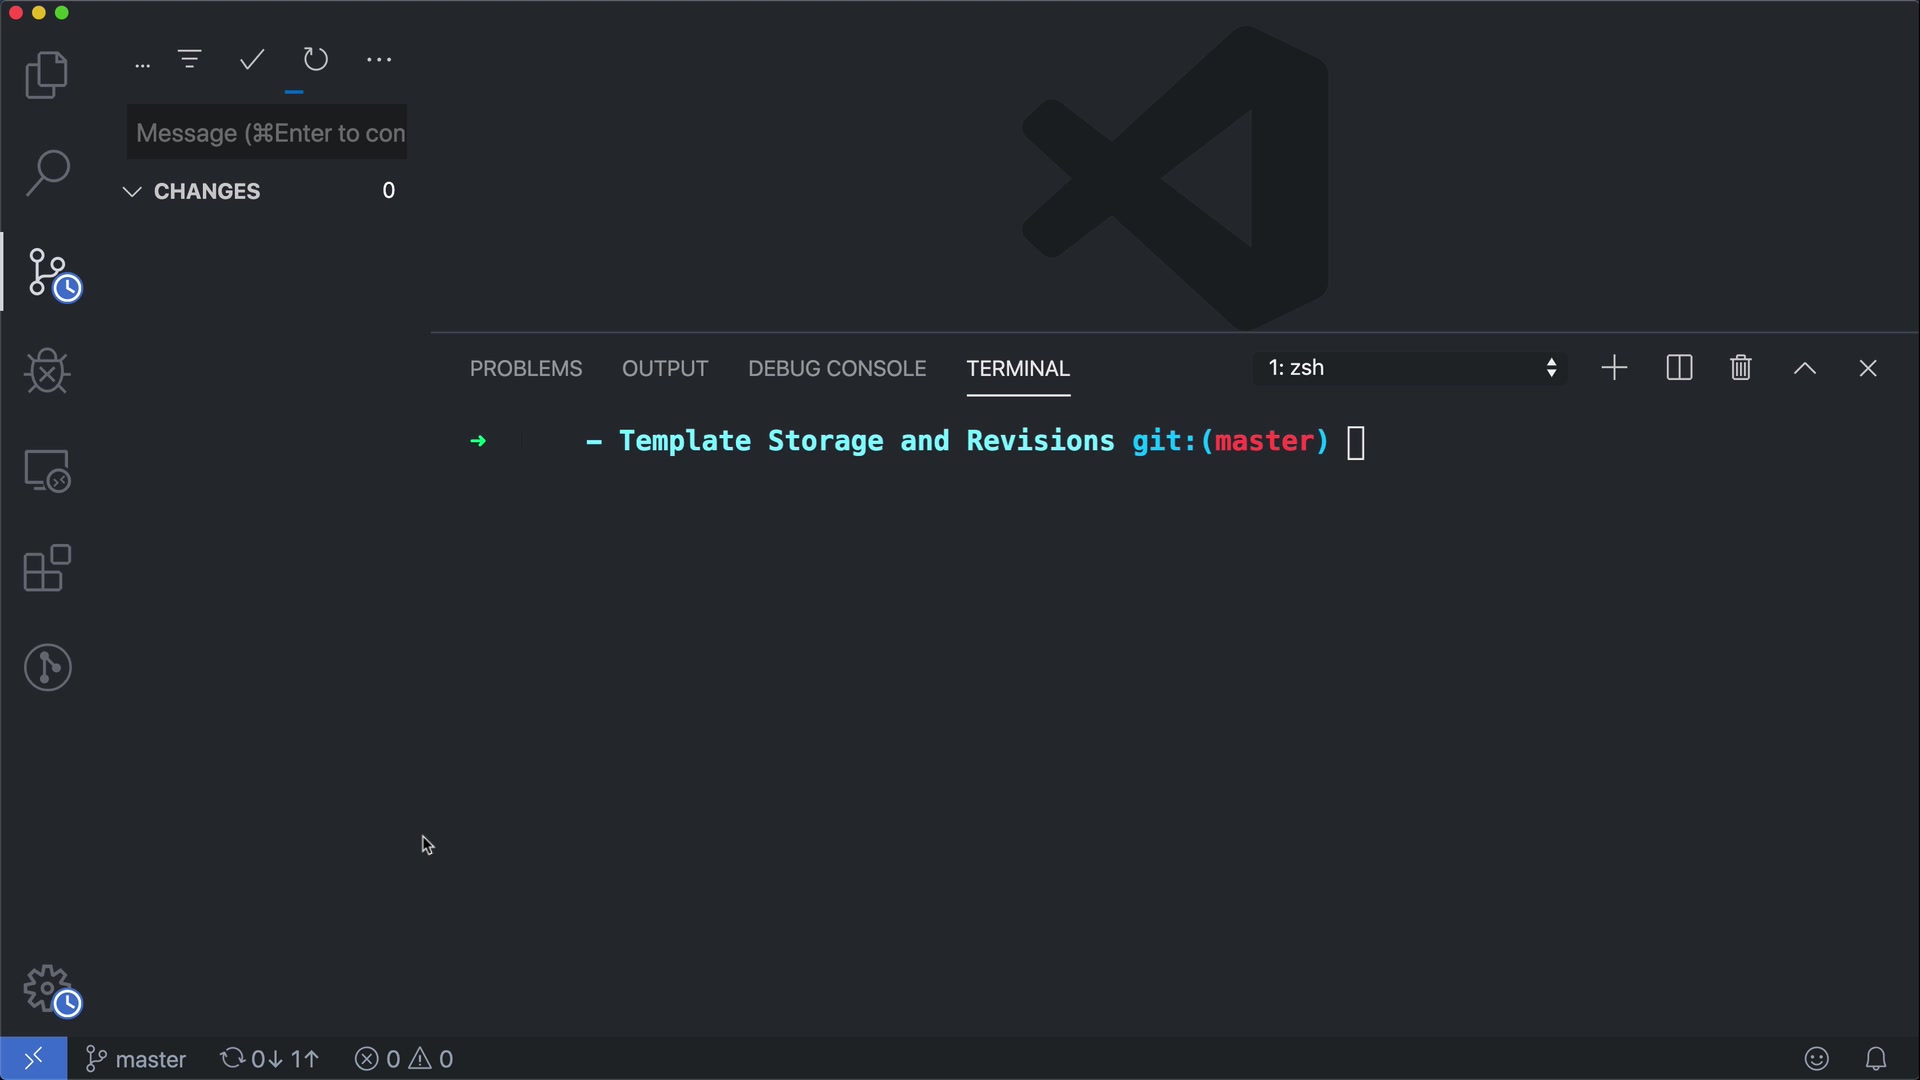1920x1080 pixels.
Task: Open the Search view icon
Action: pos(46,173)
